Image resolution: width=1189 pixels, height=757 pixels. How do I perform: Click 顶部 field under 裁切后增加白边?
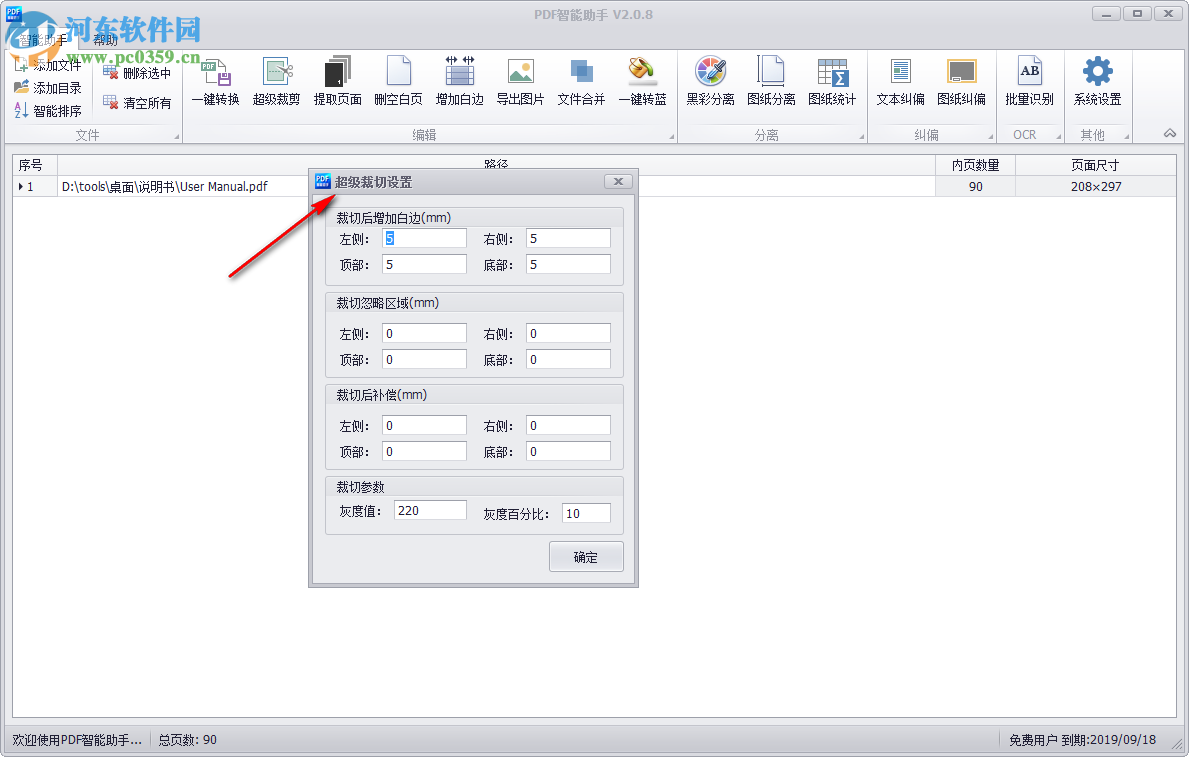point(424,264)
